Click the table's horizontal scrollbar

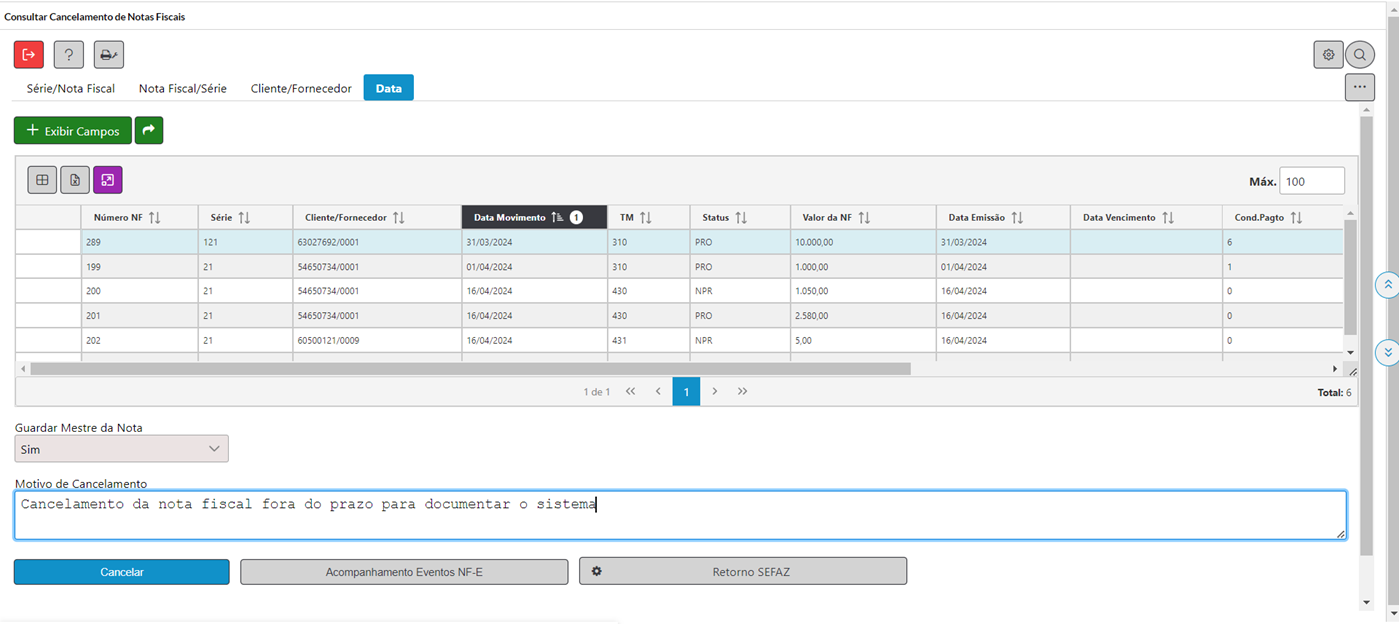470,369
